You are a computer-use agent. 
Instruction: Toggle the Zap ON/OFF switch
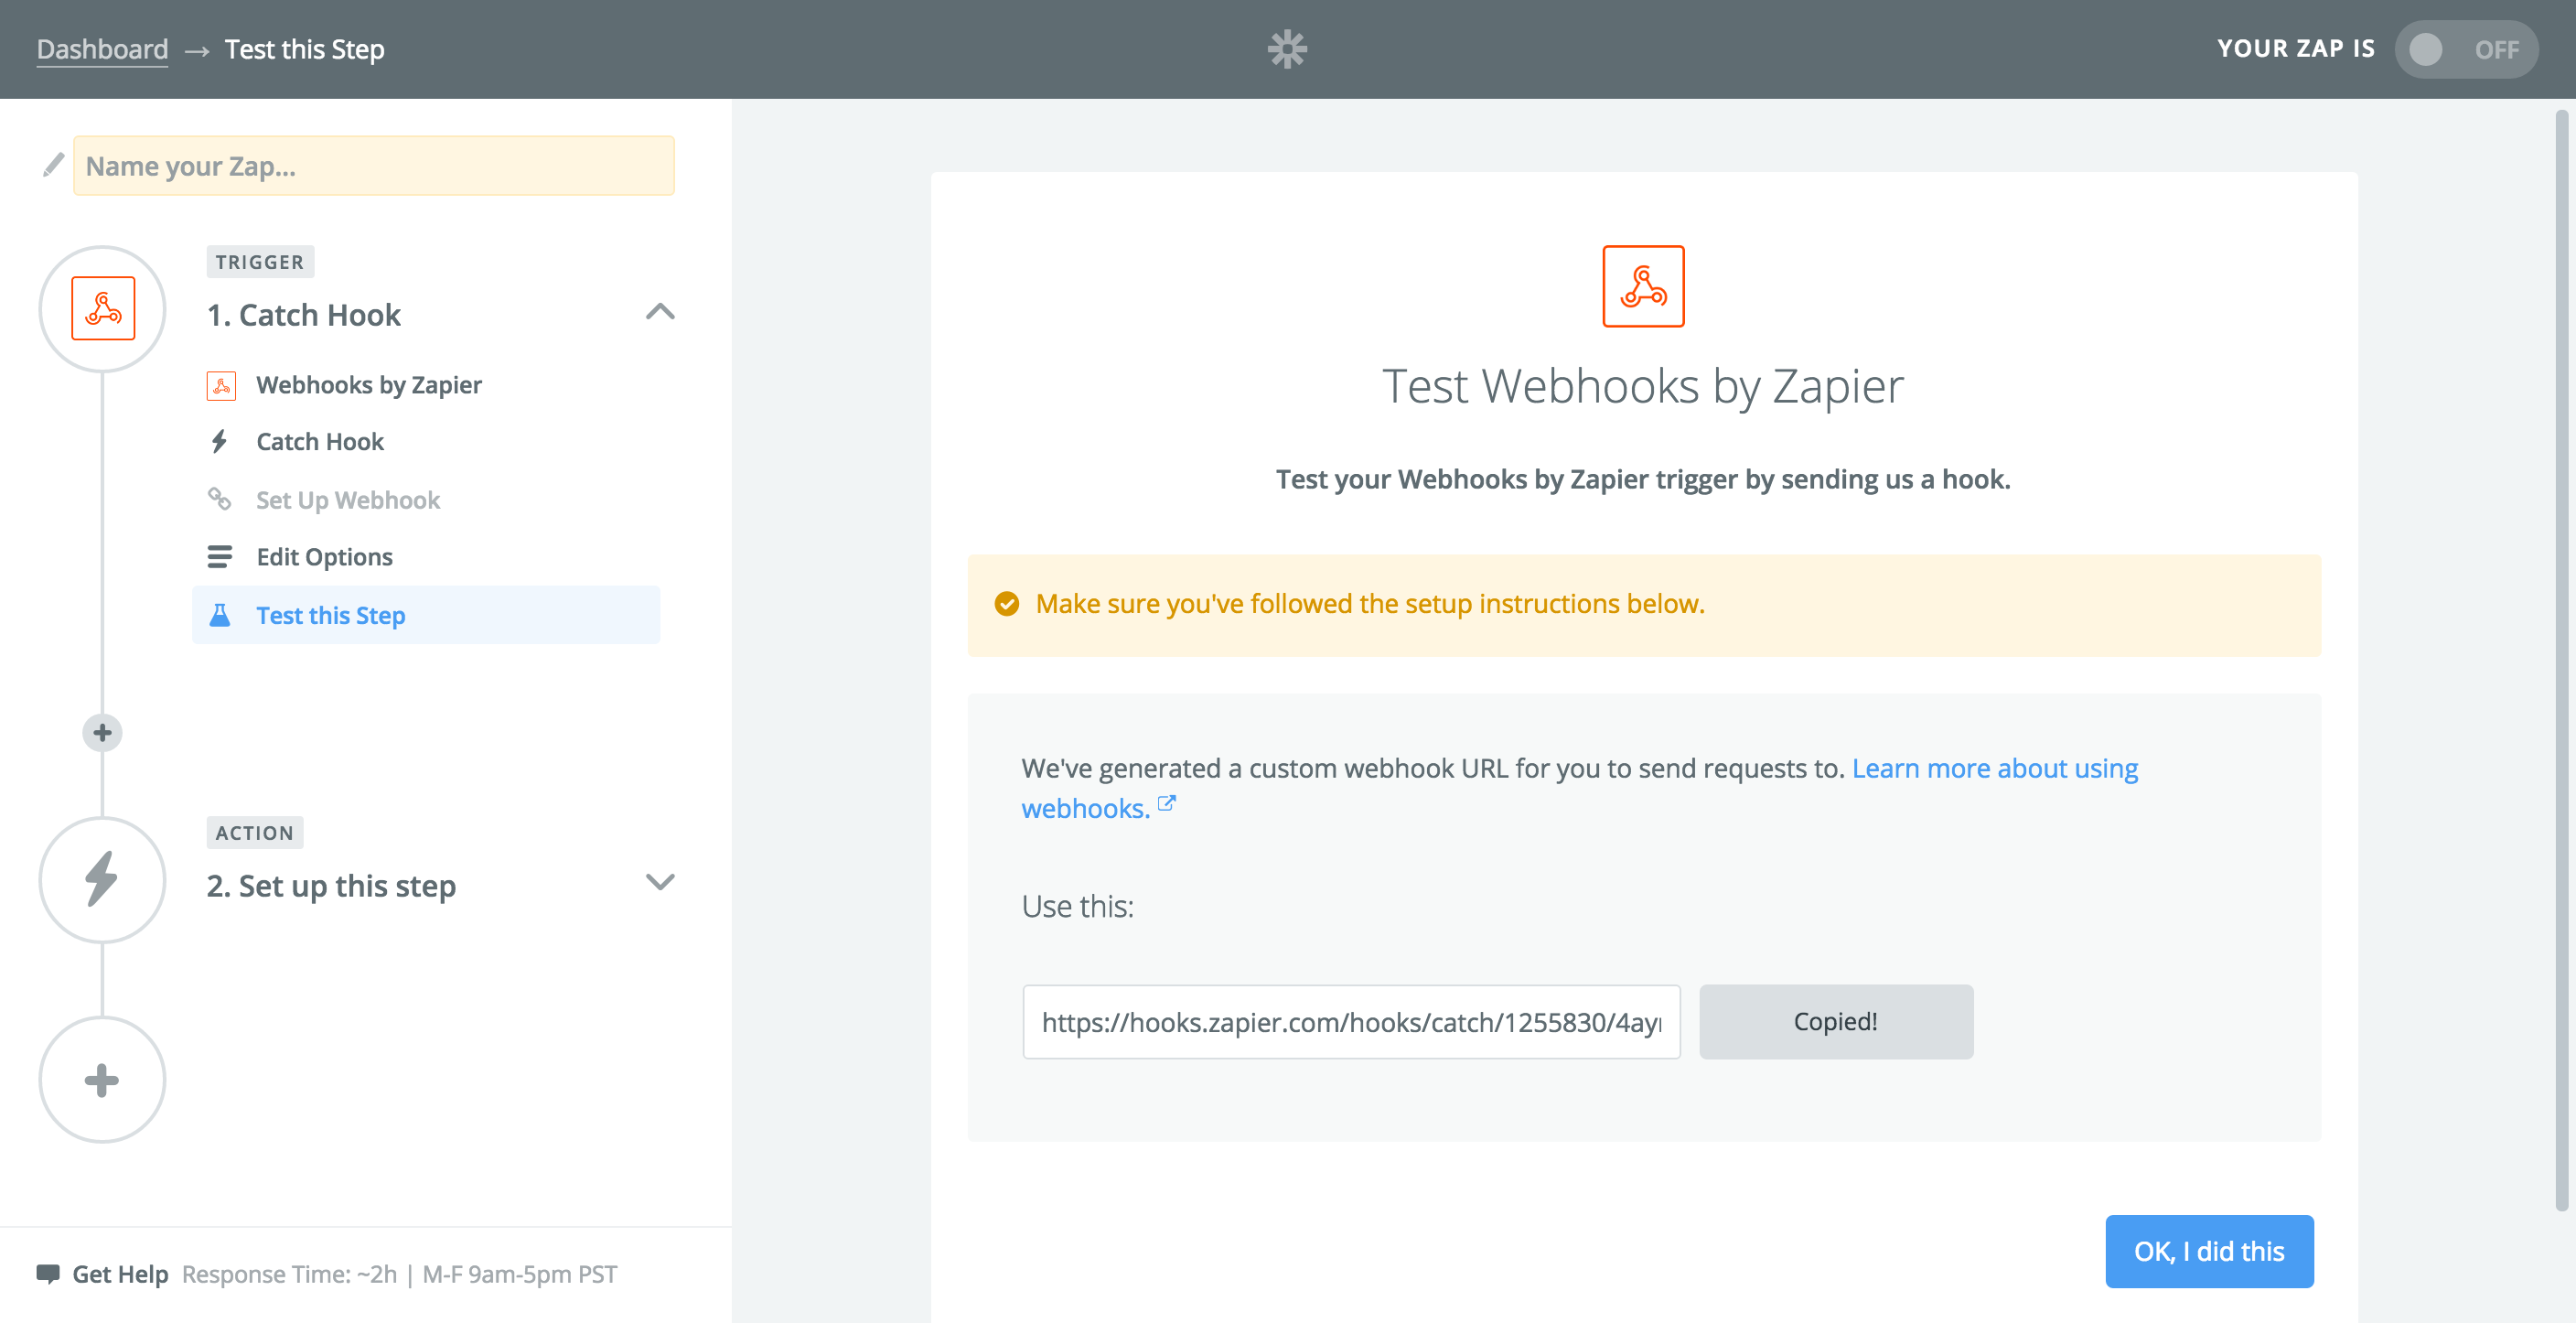[2465, 49]
